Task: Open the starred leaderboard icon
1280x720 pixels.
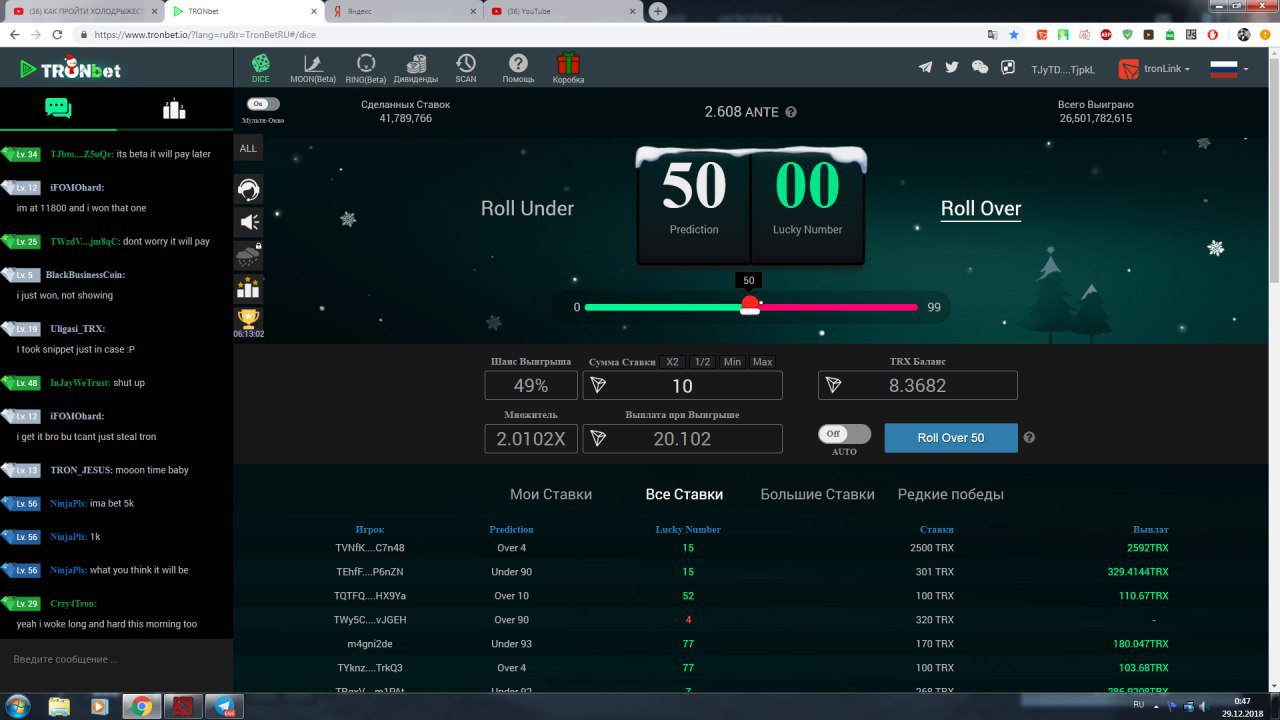Action: 248,288
